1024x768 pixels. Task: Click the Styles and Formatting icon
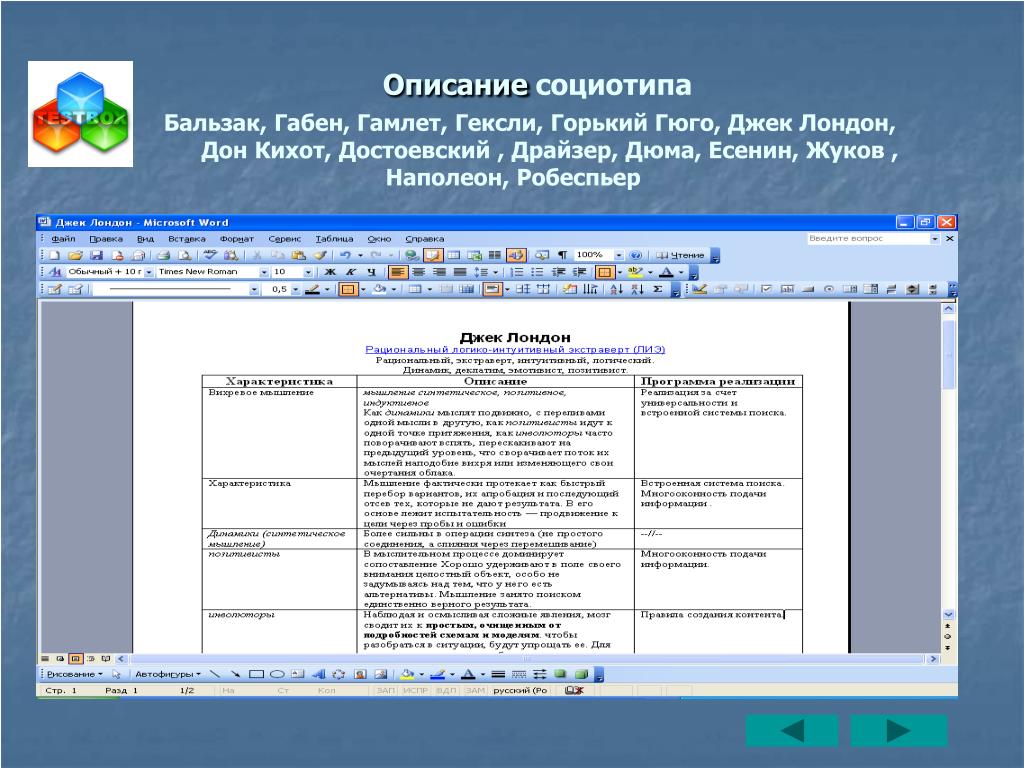pos(55,272)
